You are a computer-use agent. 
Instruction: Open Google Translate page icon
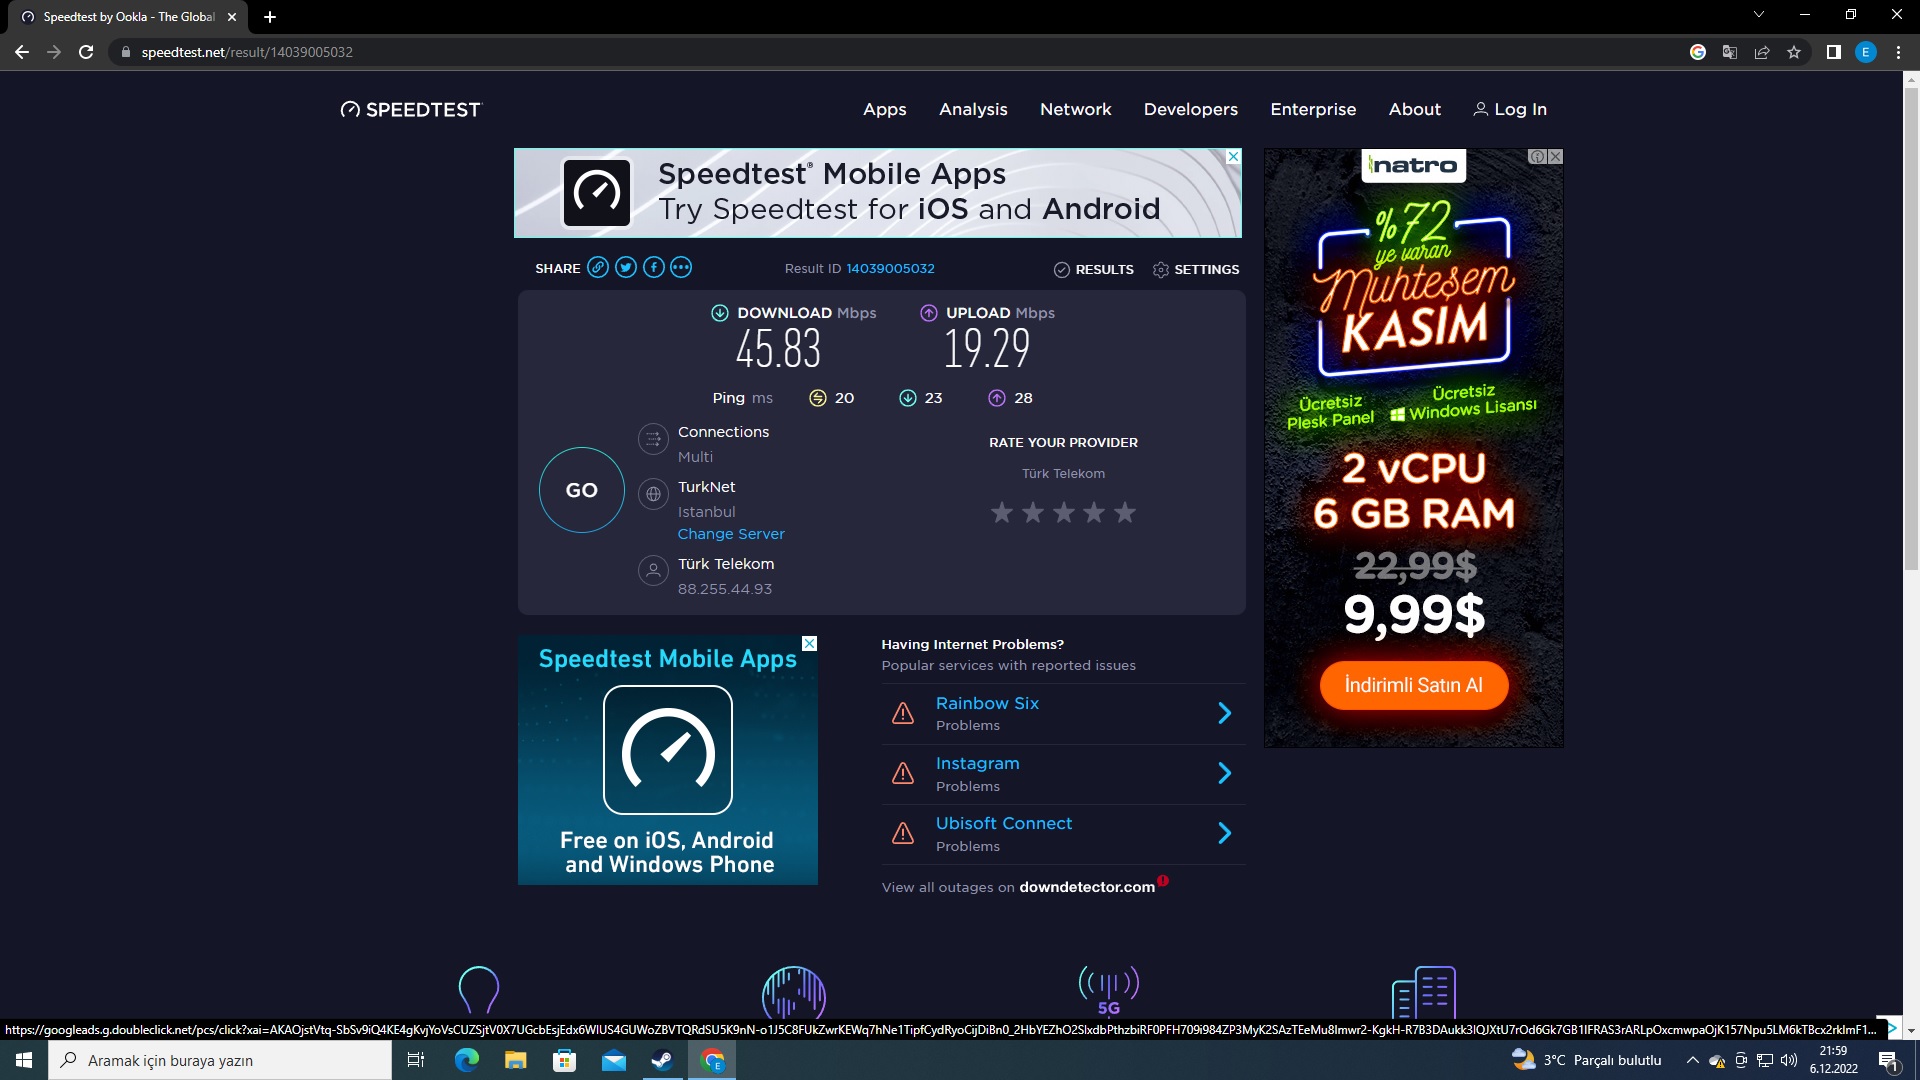1730,52
